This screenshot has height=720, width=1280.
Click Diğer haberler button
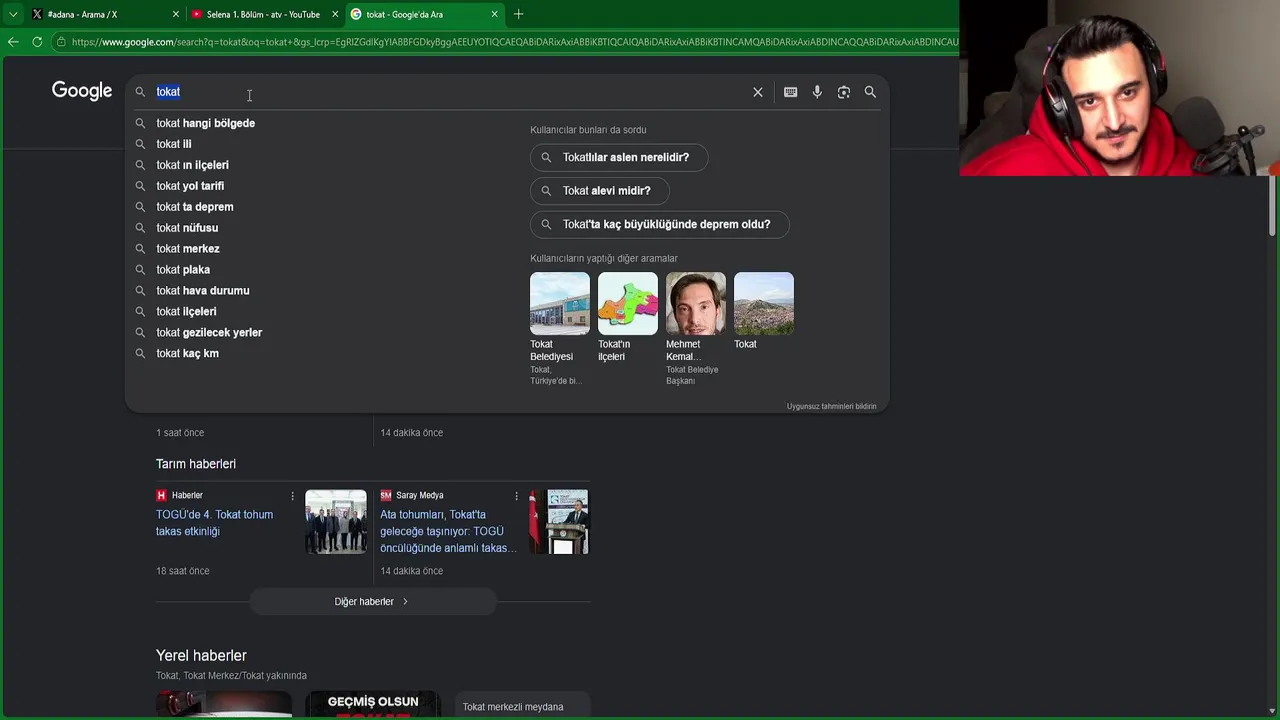[x=372, y=601]
